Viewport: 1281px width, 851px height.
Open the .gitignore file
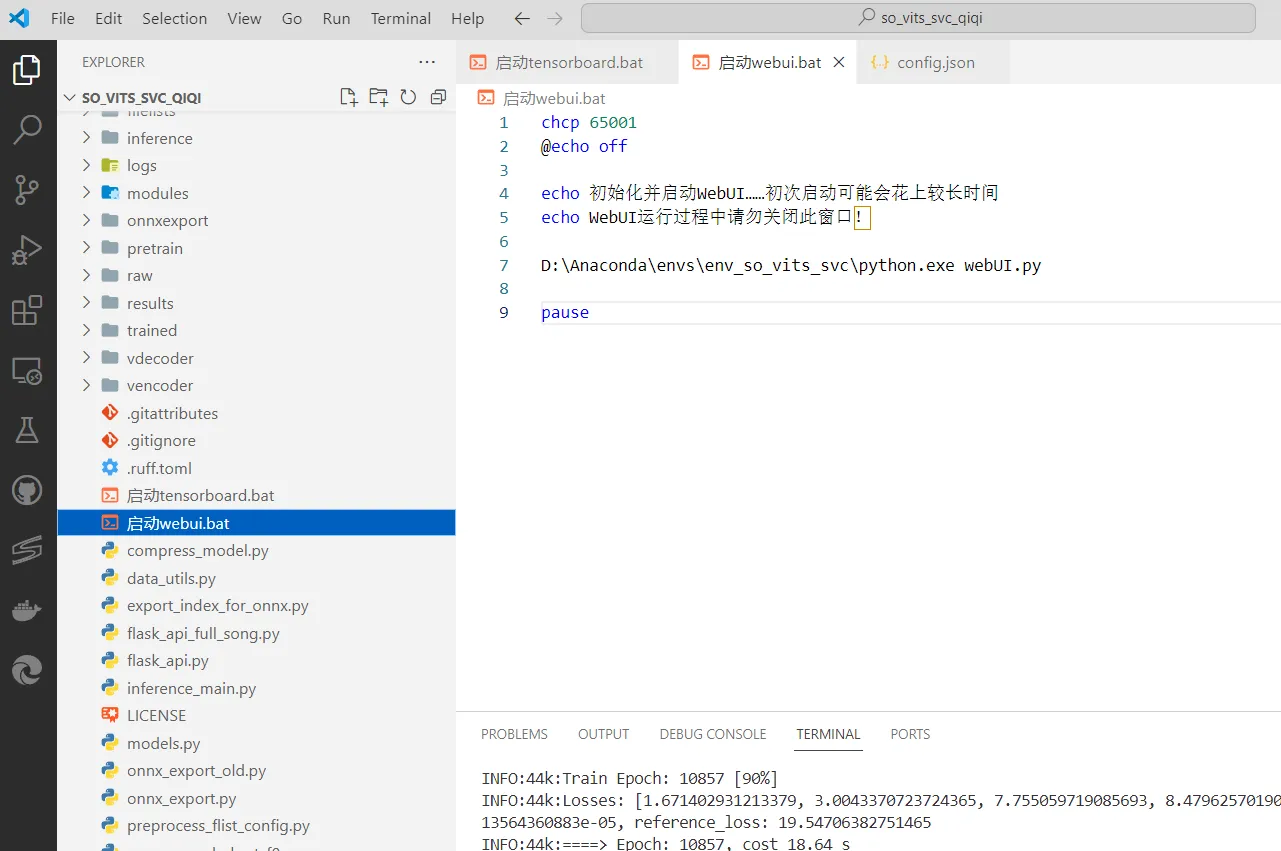click(x=256, y=441)
